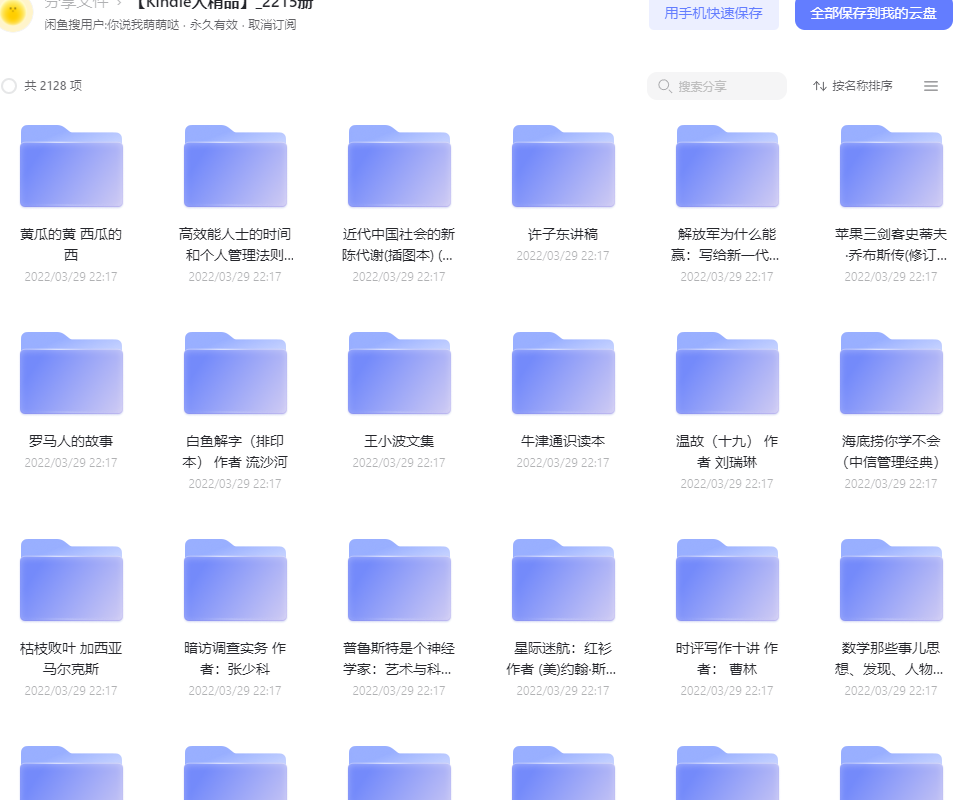Screen dimensions: 961x800
Task: Open the 枯枝败叶 加西亚 马尔克斯 folder
Action: click(72, 581)
